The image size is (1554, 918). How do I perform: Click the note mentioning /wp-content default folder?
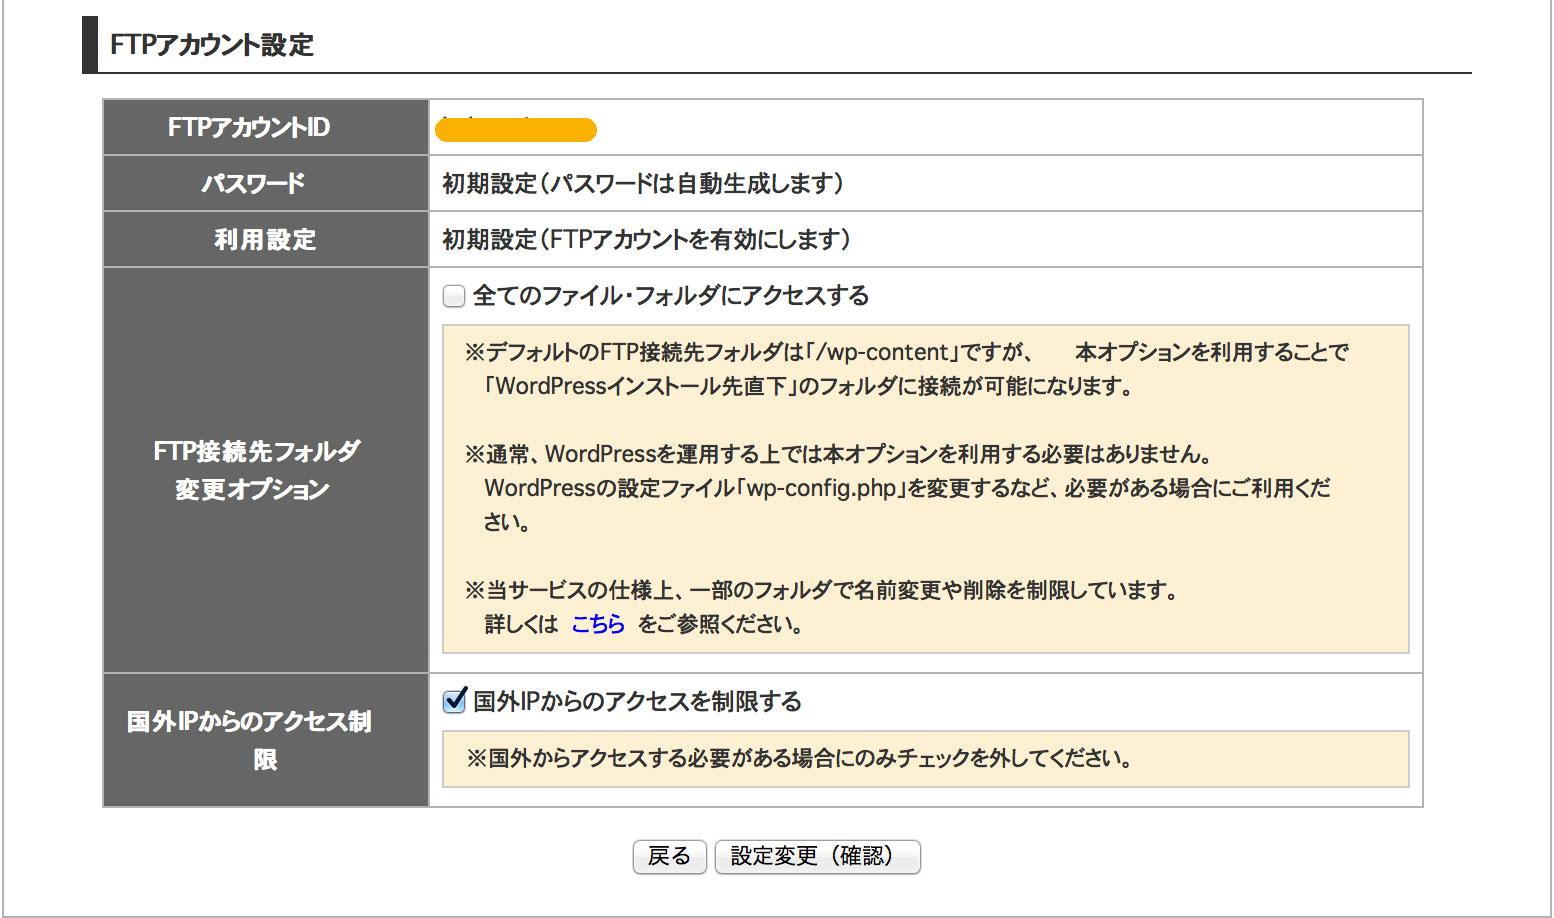[906, 369]
